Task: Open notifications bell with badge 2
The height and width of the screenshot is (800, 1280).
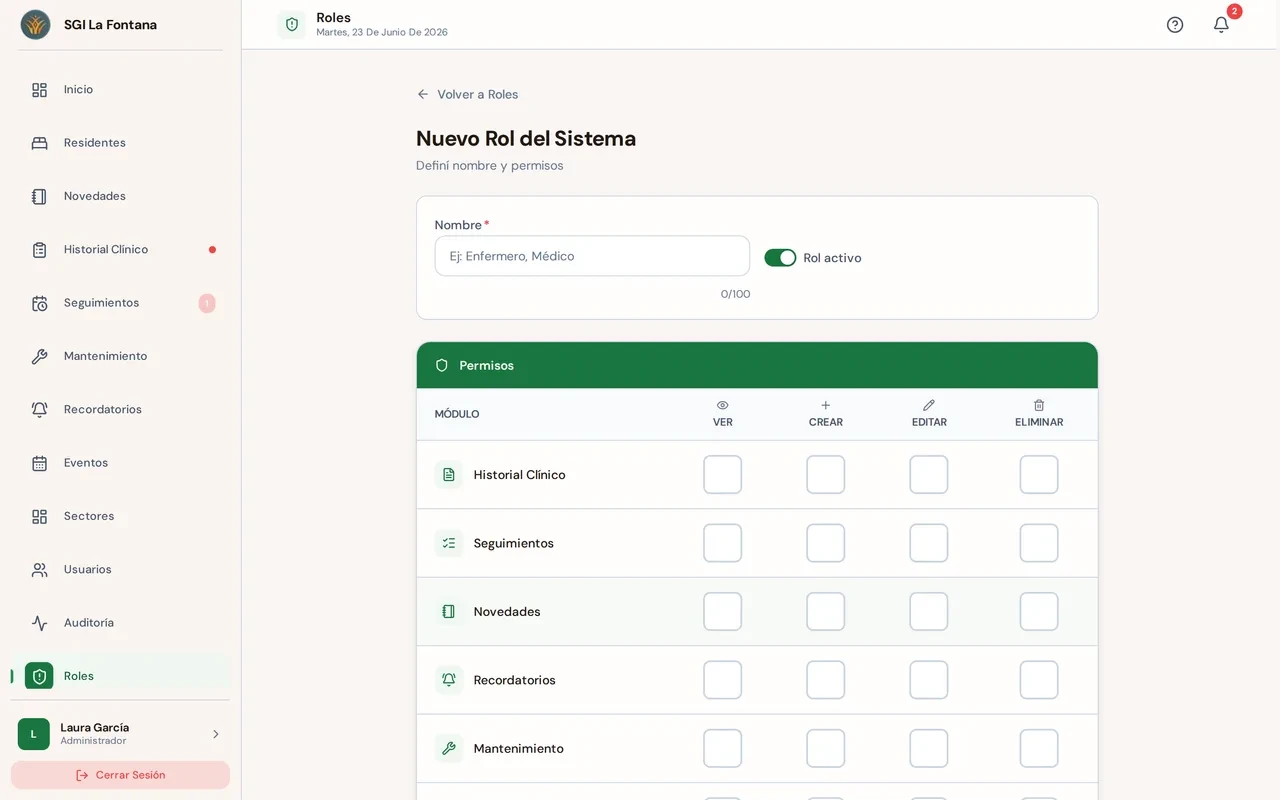Action: tap(1221, 24)
